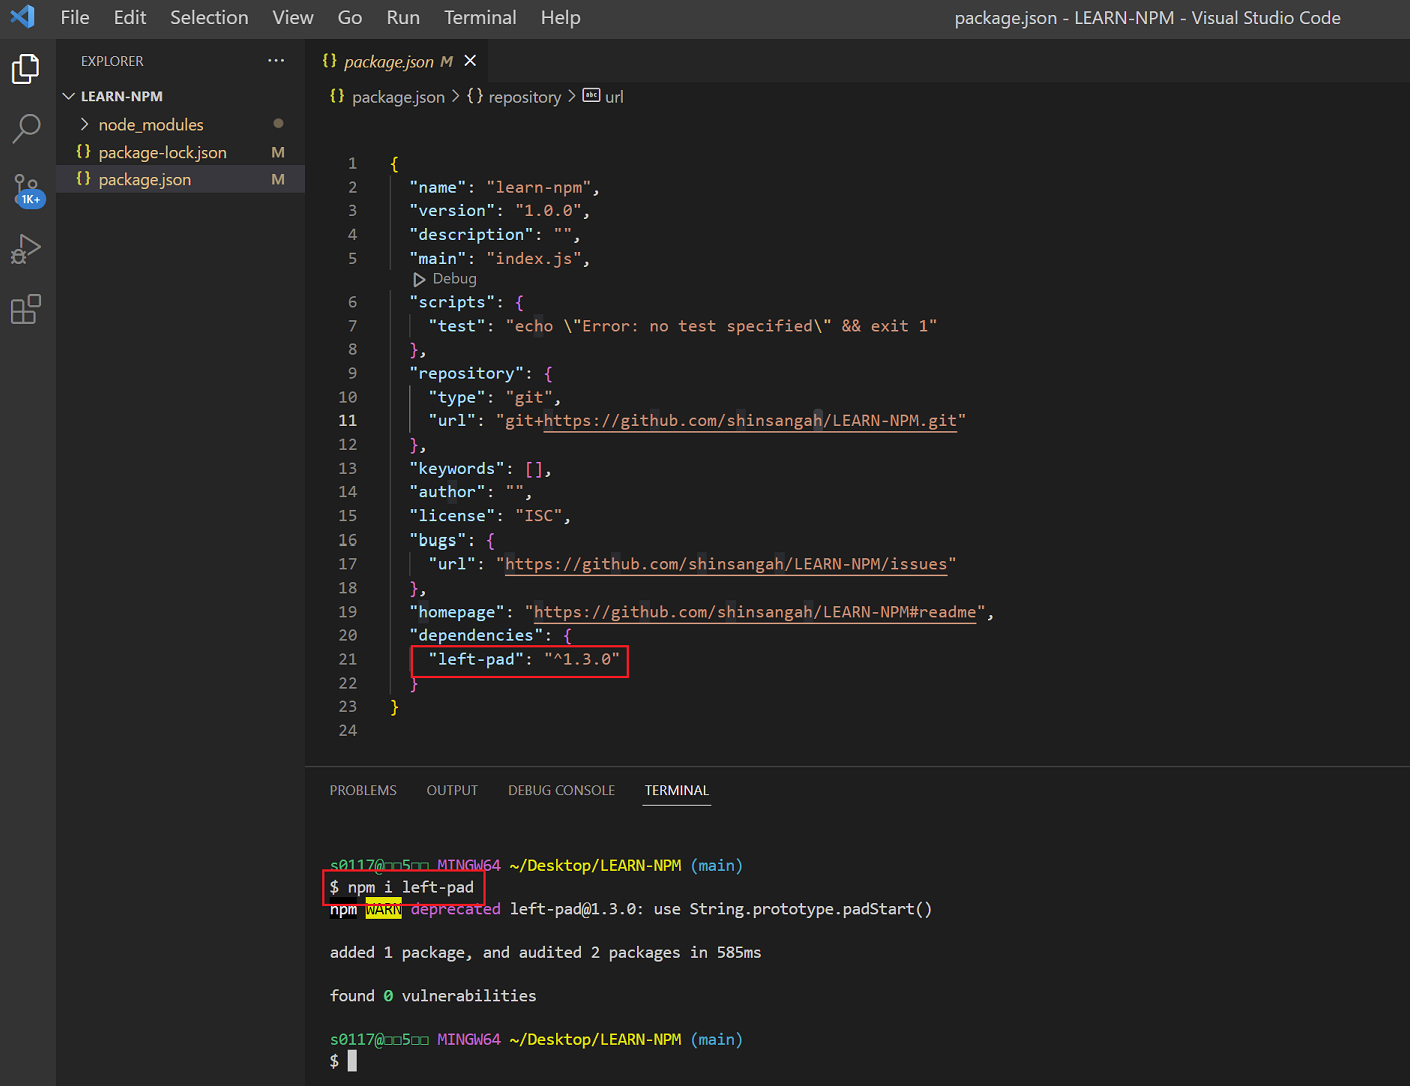Open the View menu
The height and width of the screenshot is (1086, 1410).
click(293, 17)
